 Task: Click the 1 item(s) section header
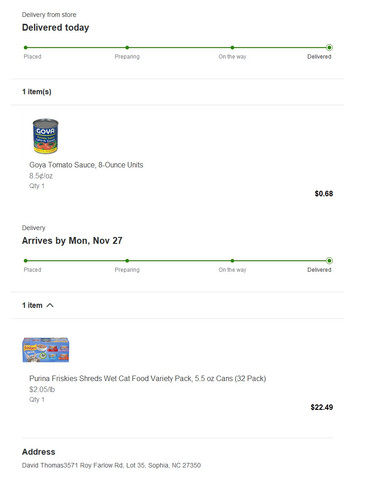37,92
